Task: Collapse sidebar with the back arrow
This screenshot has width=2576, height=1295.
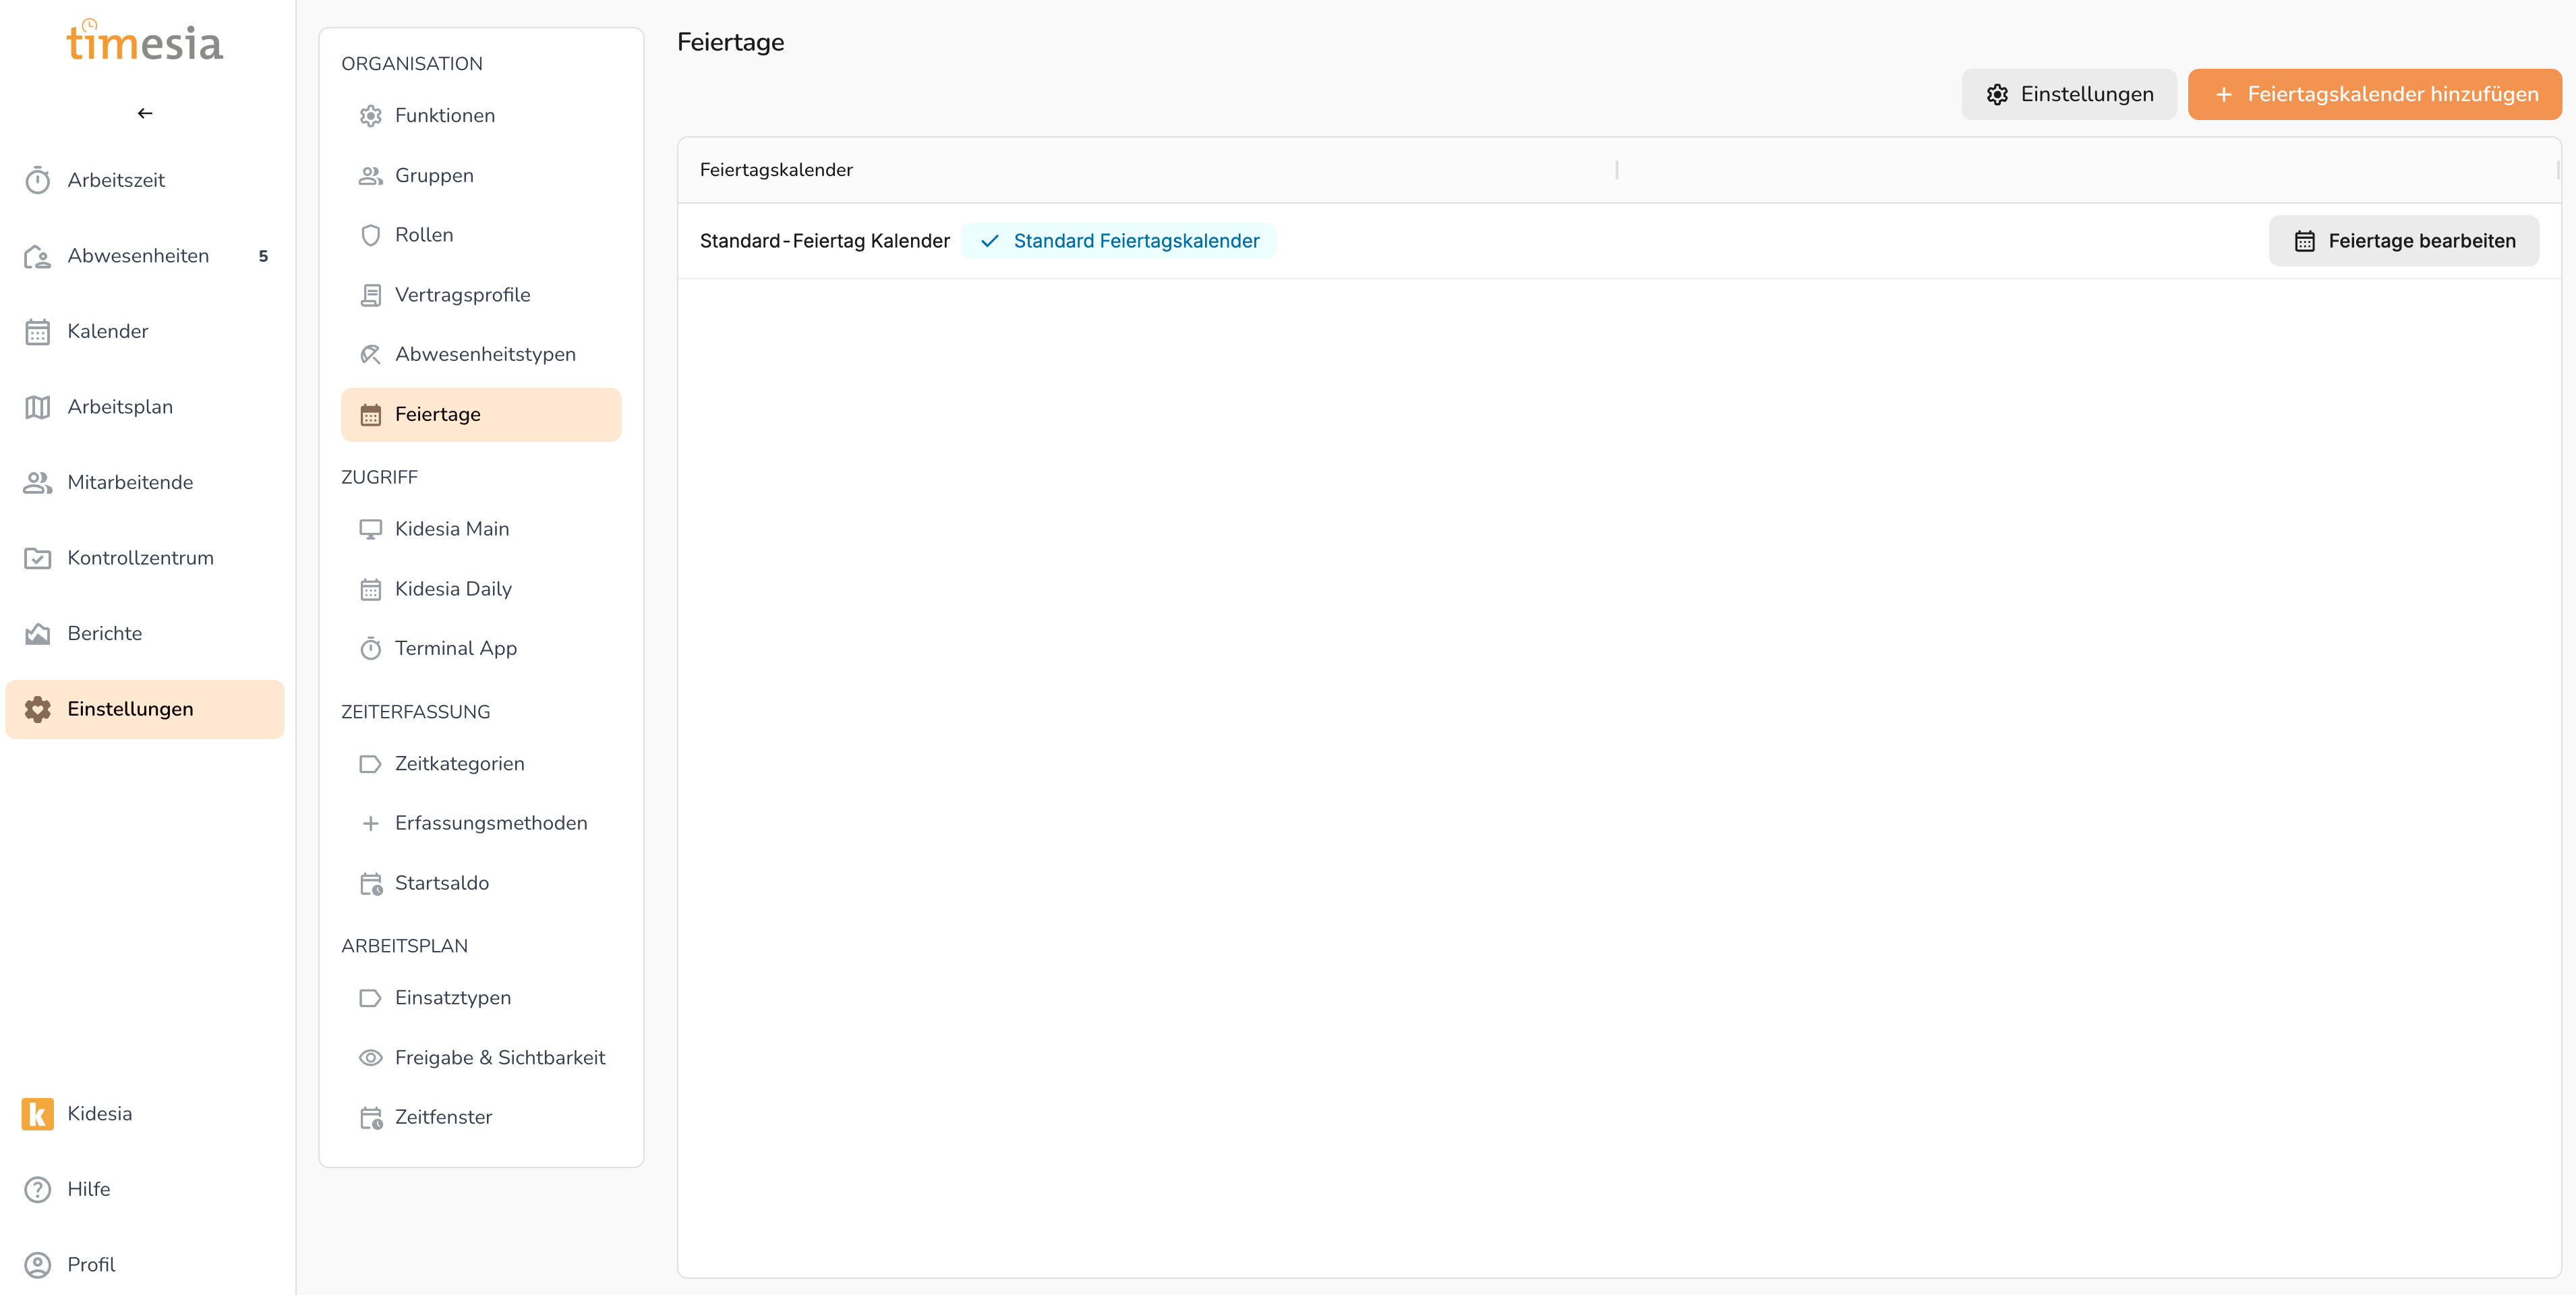Action: coord(145,113)
